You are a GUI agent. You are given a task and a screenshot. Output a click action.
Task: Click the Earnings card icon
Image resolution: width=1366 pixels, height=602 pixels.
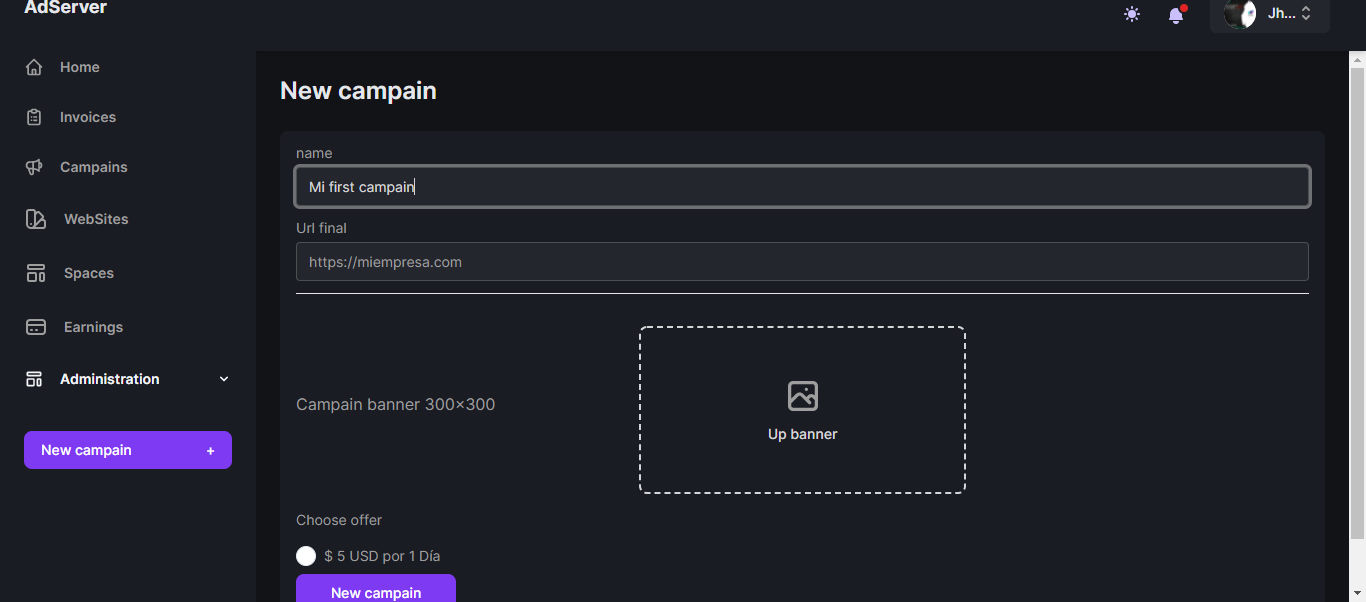click(36, 327)
